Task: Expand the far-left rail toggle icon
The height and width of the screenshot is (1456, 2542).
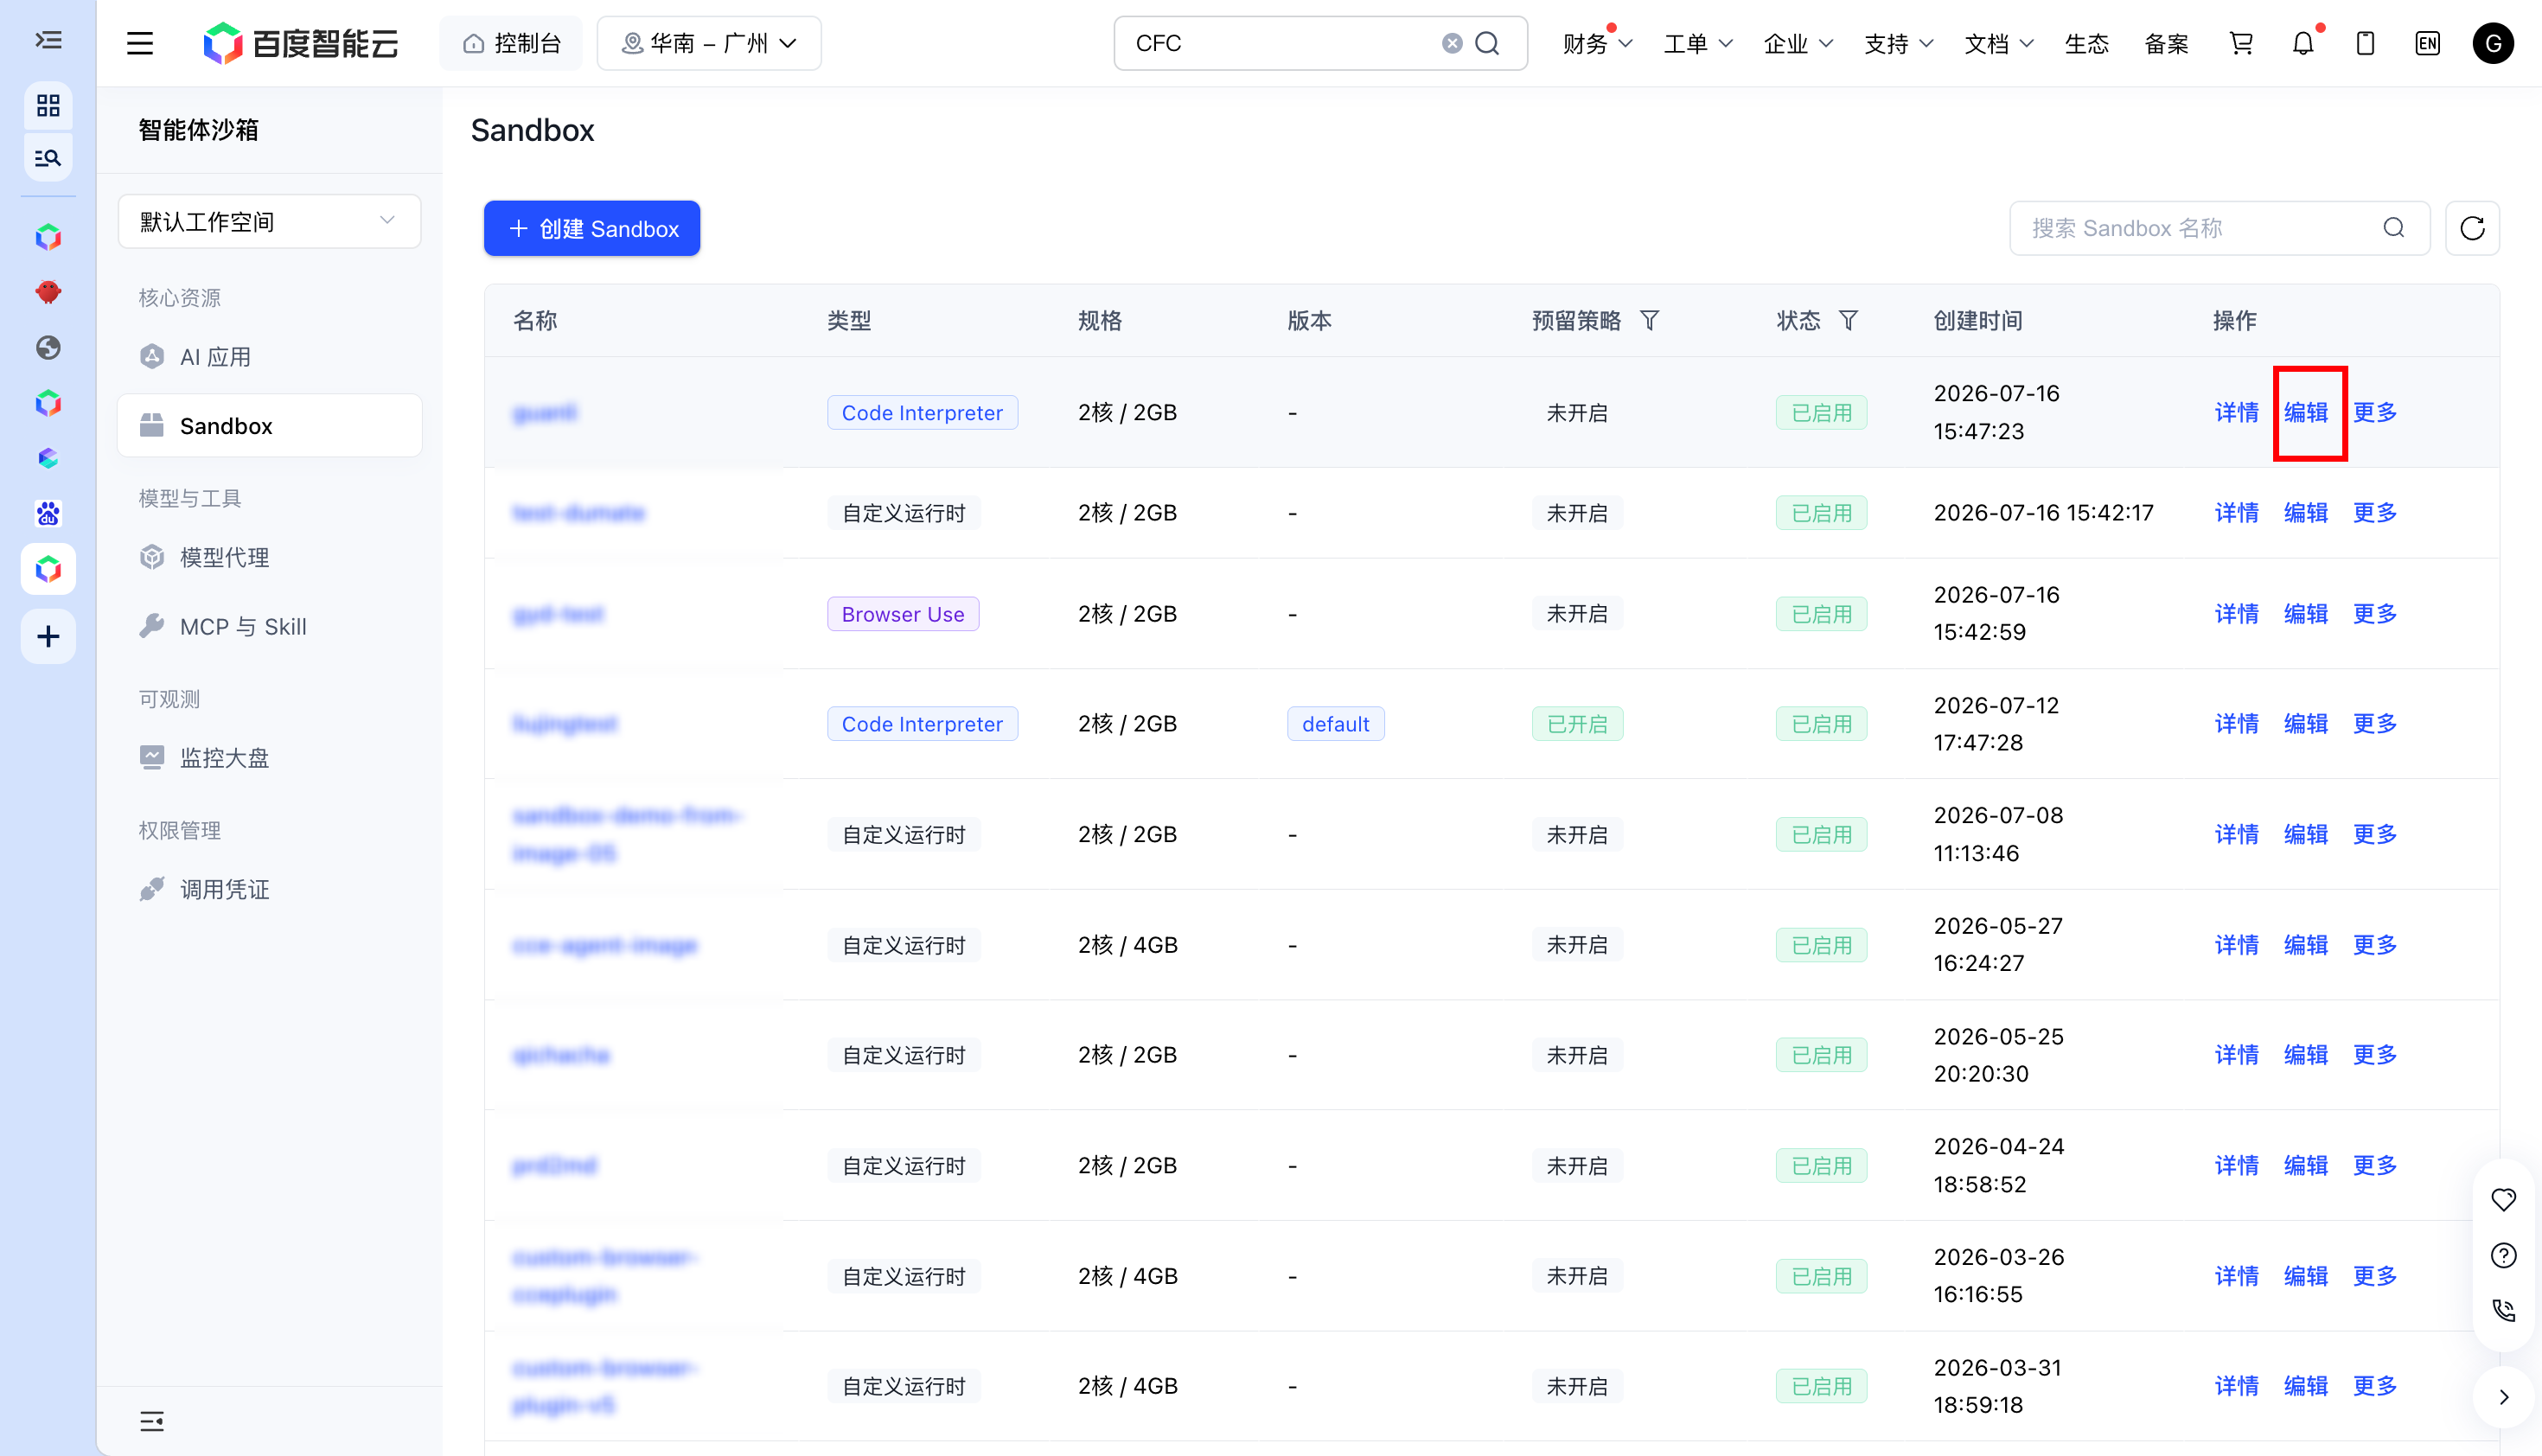Action: (x=48, y=40)
